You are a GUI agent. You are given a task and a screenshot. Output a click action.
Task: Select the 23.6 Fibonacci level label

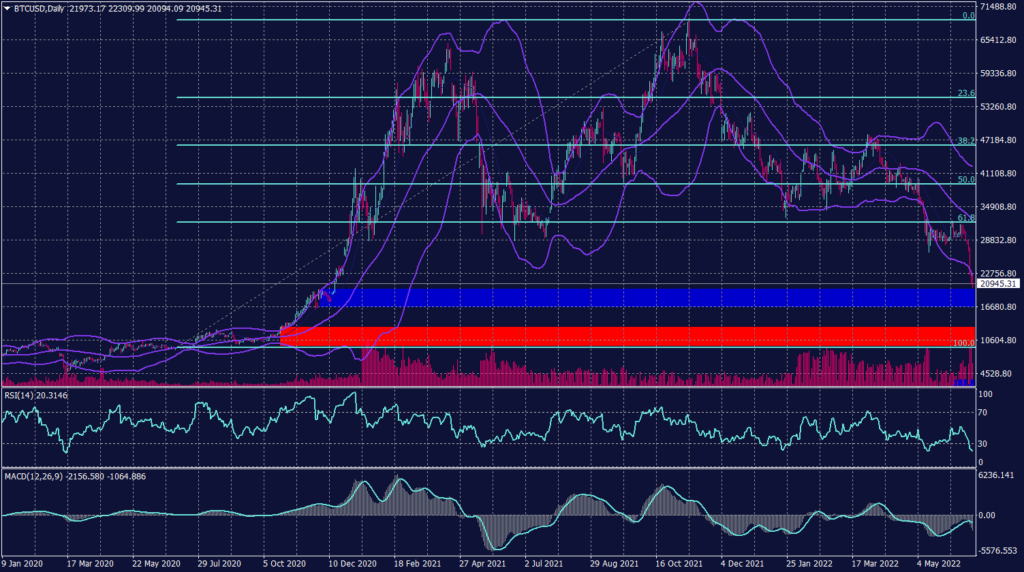point(965,93)
